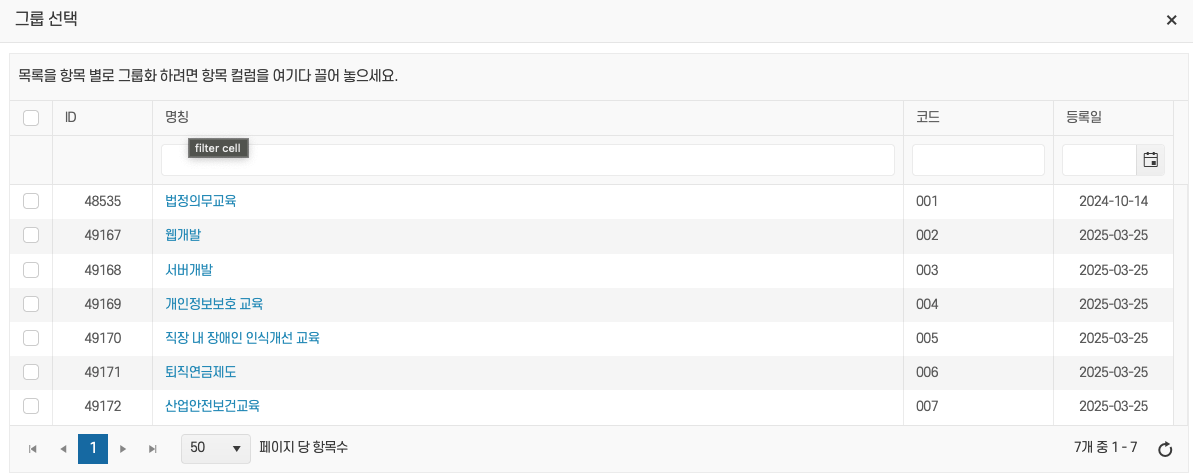Screen dimensions: 1193x476
Task: Check the row for 법정의무교육
Action: 31,201
